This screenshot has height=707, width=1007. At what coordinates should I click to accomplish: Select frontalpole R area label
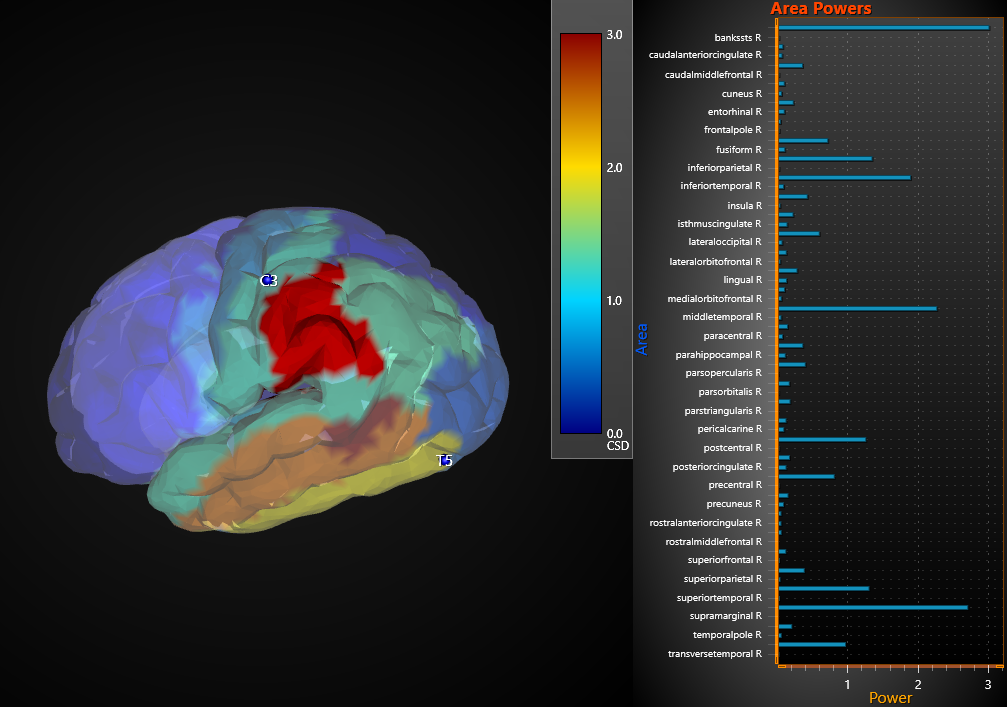(x=732, y=130)
